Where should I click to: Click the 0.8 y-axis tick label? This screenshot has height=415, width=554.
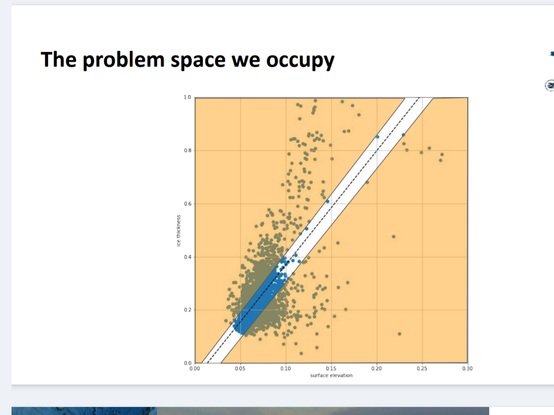[x=187, y=150]
